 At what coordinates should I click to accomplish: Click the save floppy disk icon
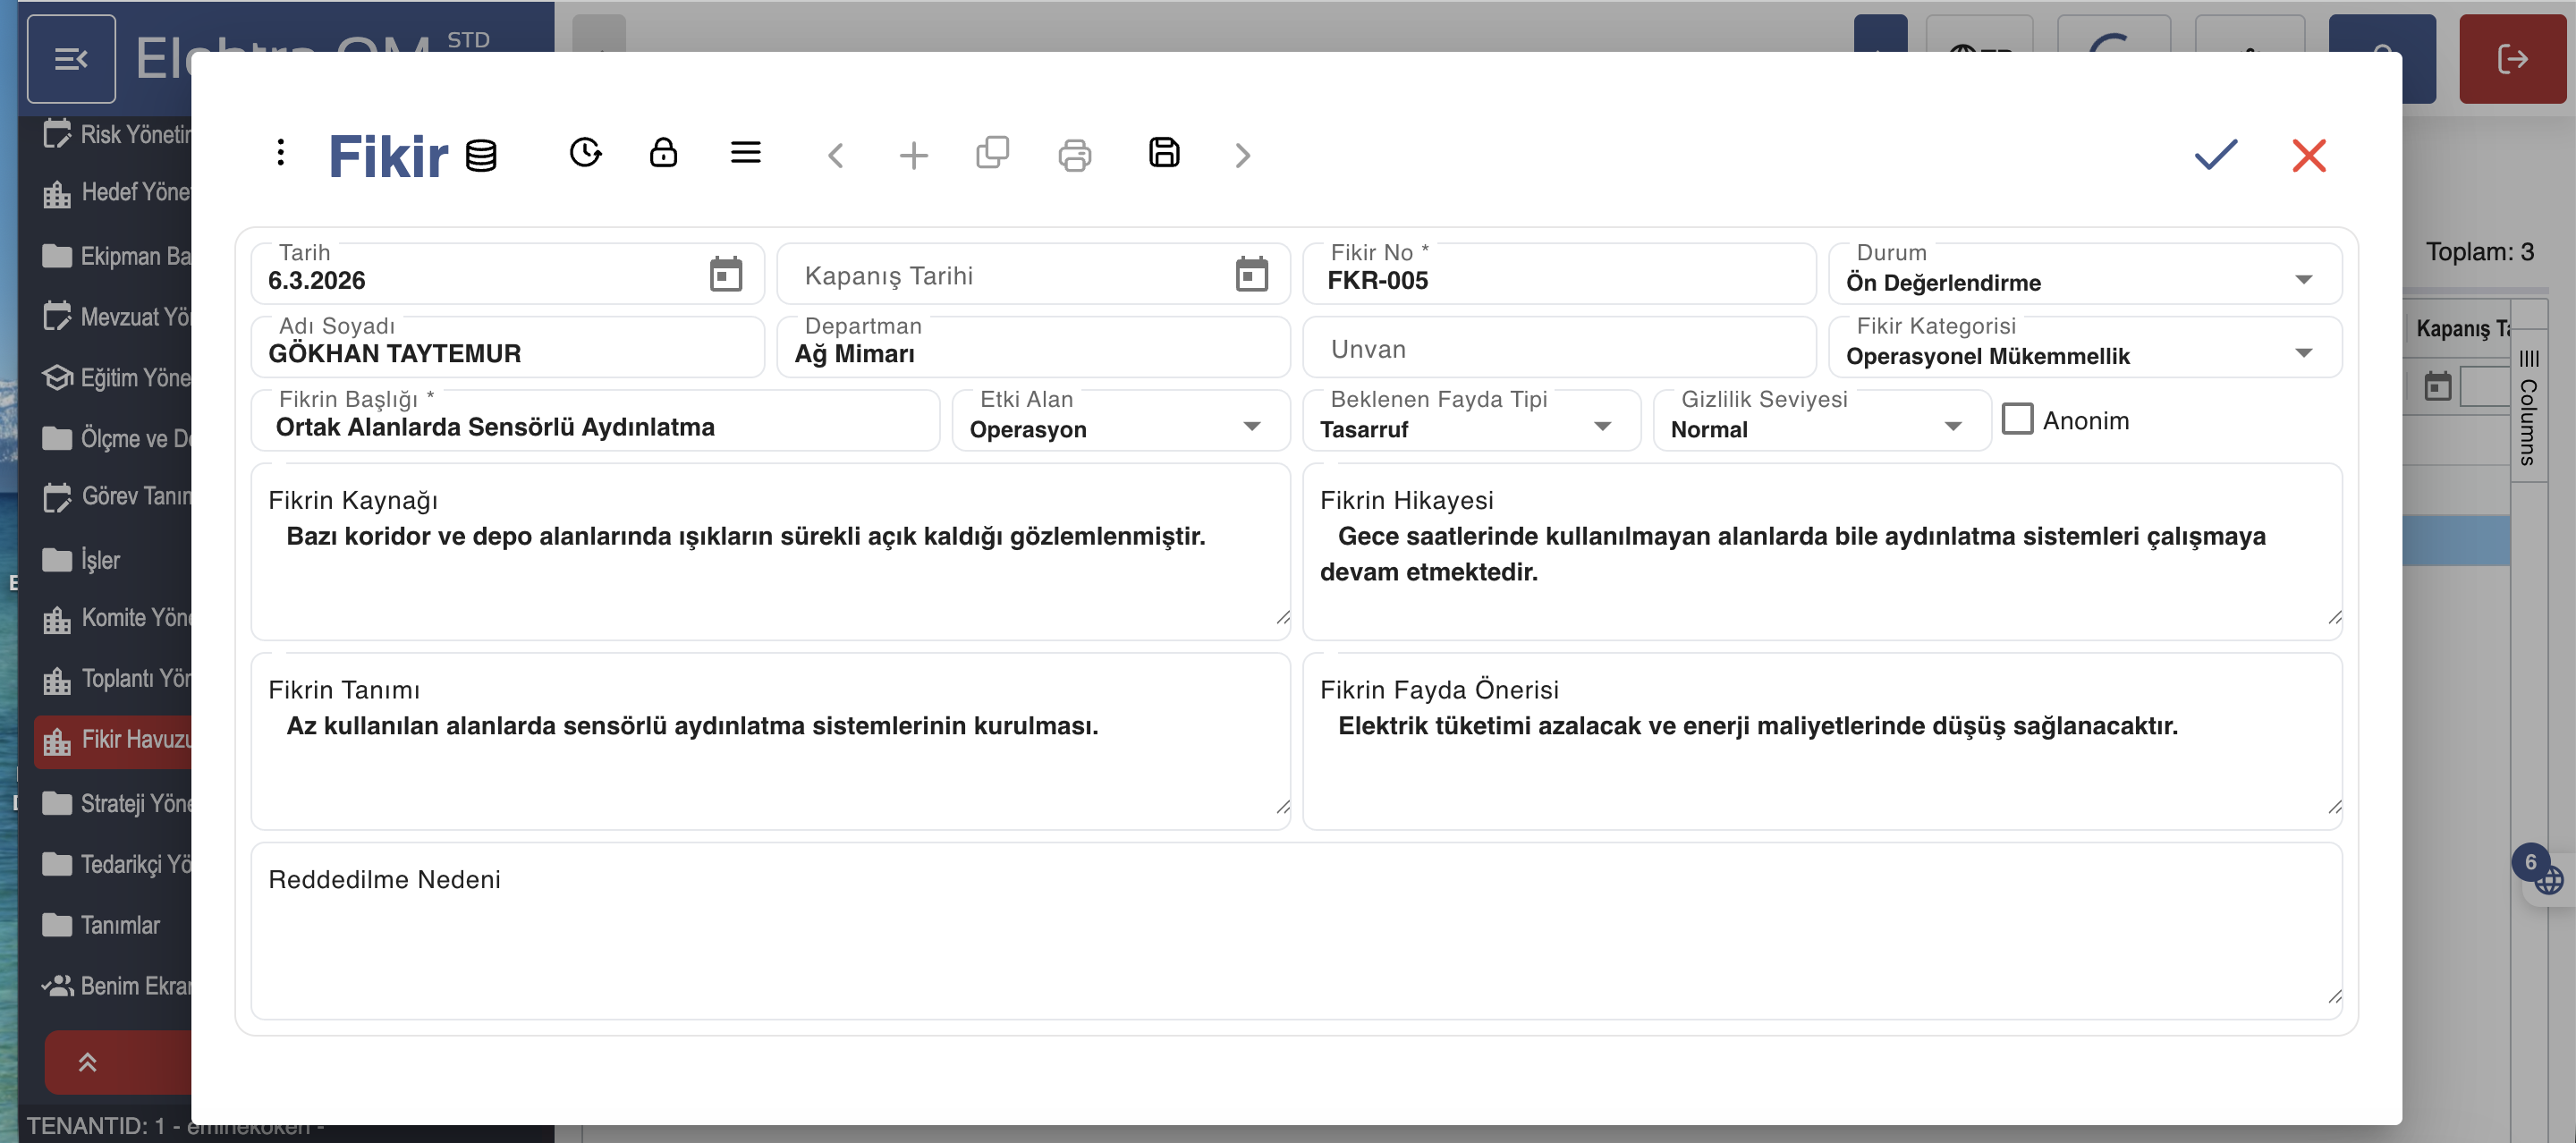(x=1164, y=153)
